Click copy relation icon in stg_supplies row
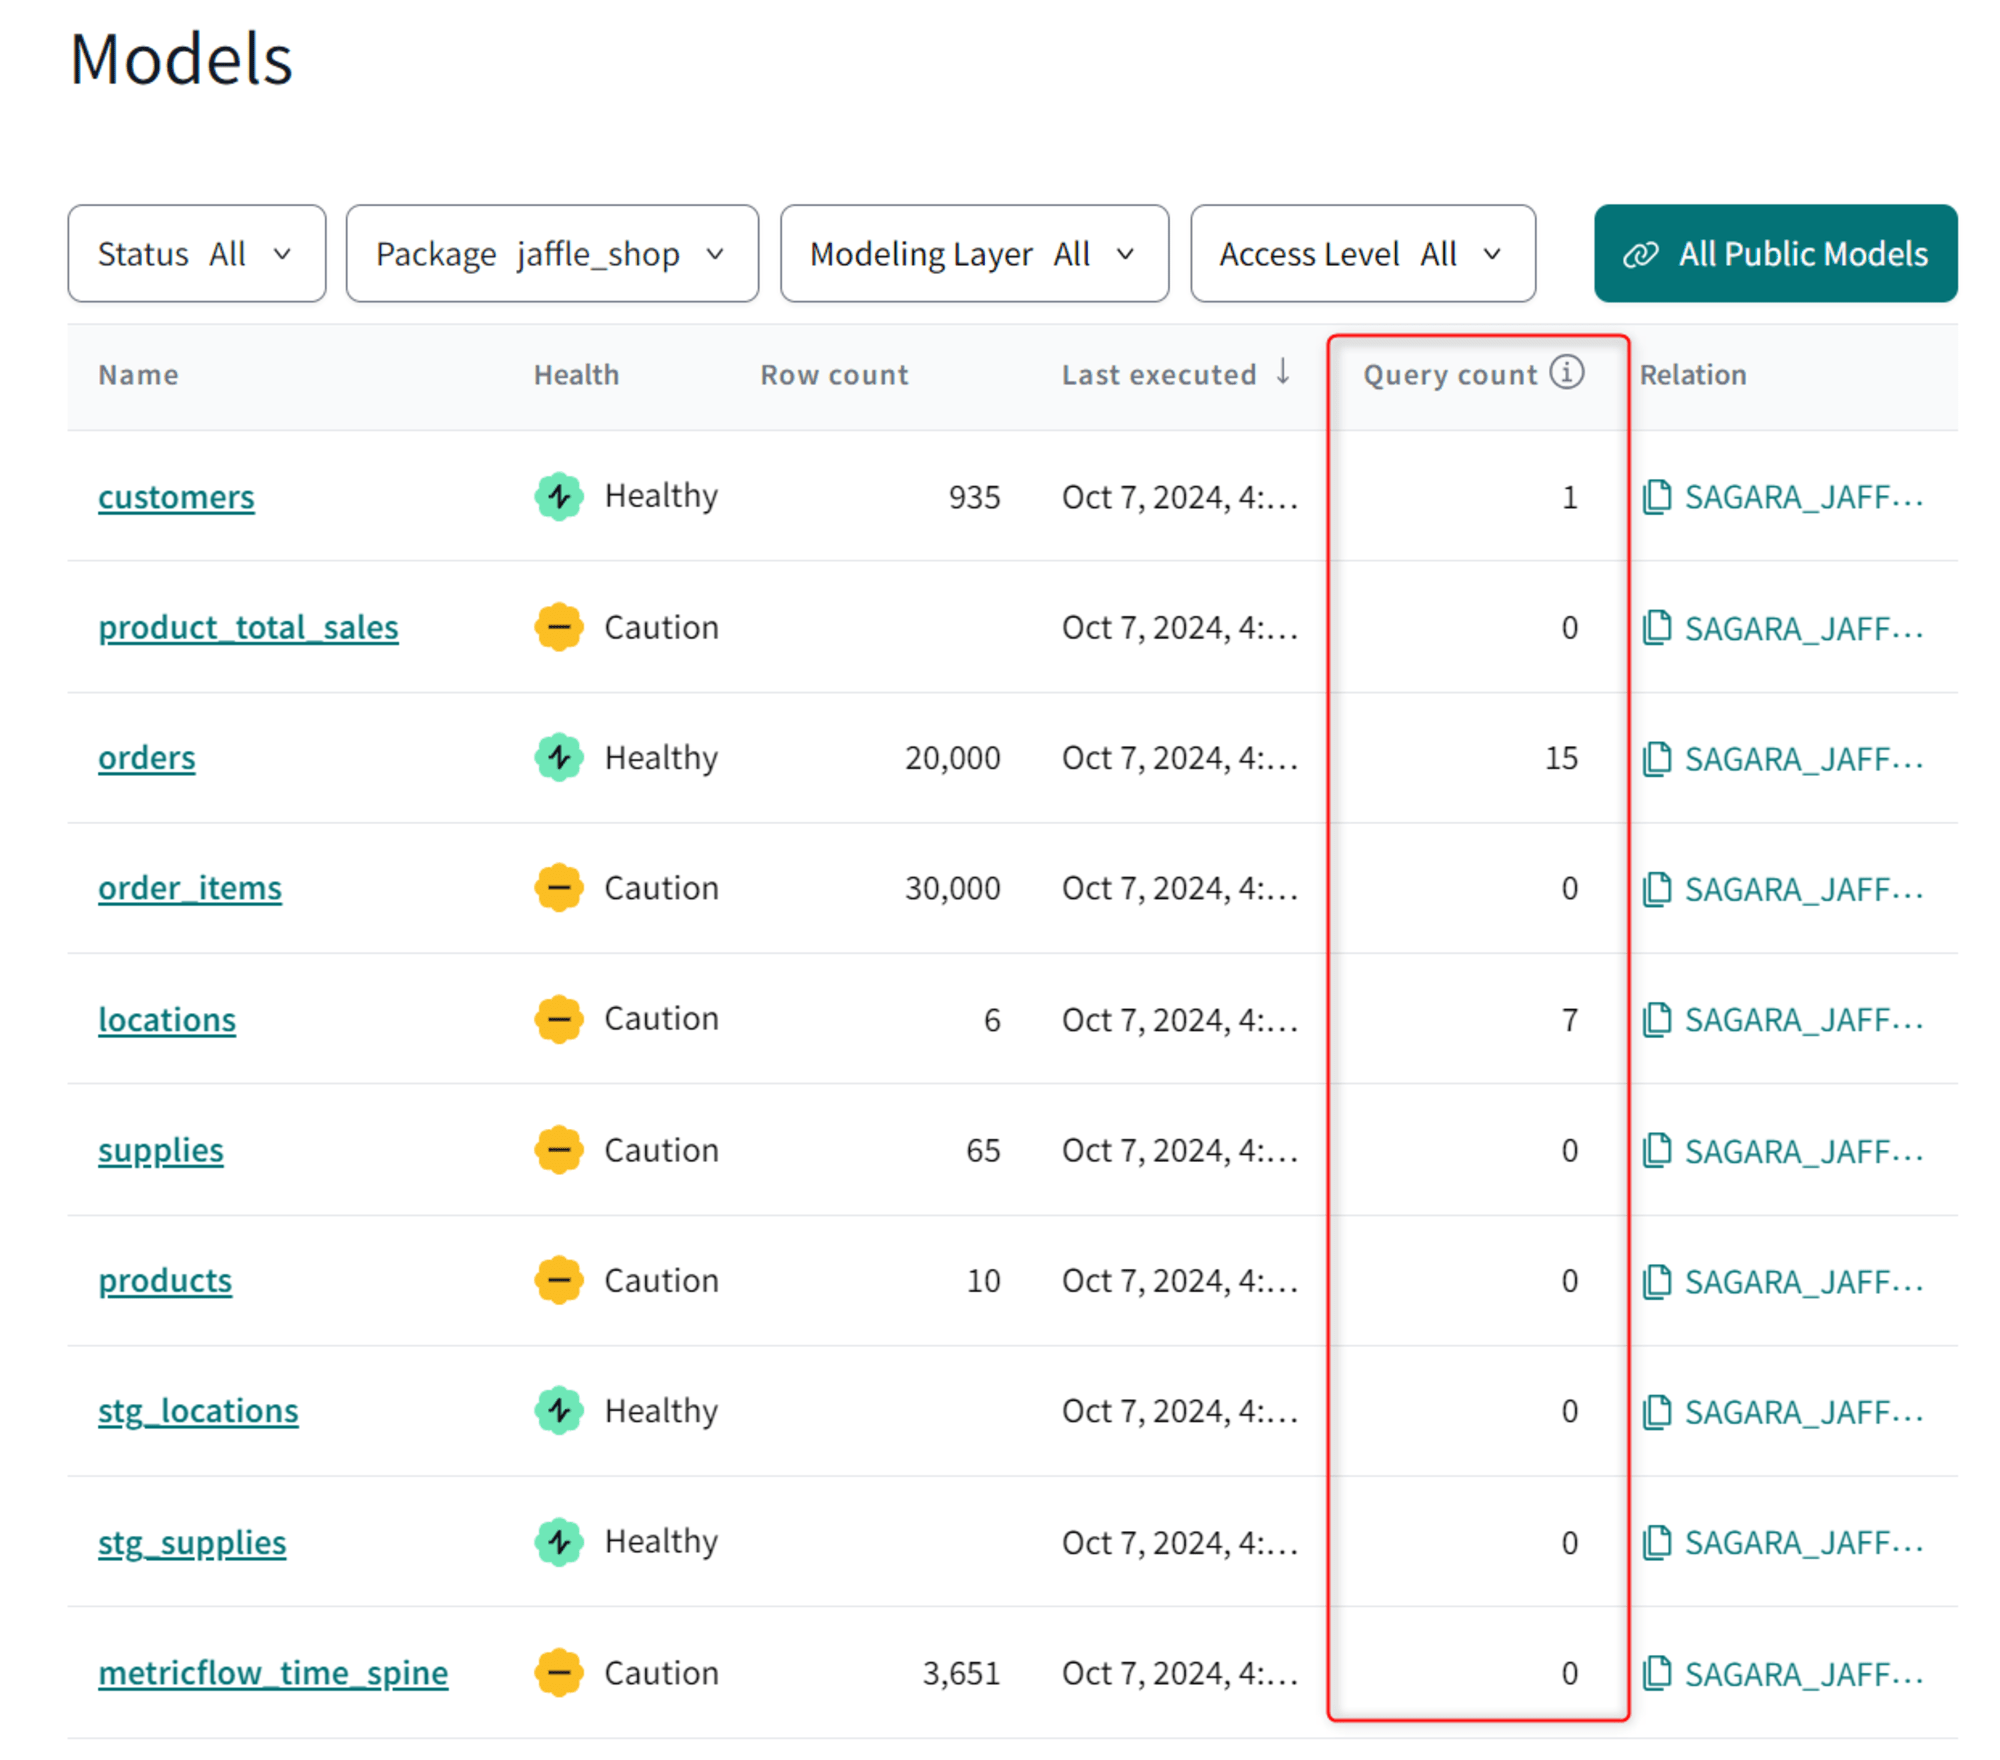The width and height of the screenshot is (2000, 1760). (1657, 1543)
